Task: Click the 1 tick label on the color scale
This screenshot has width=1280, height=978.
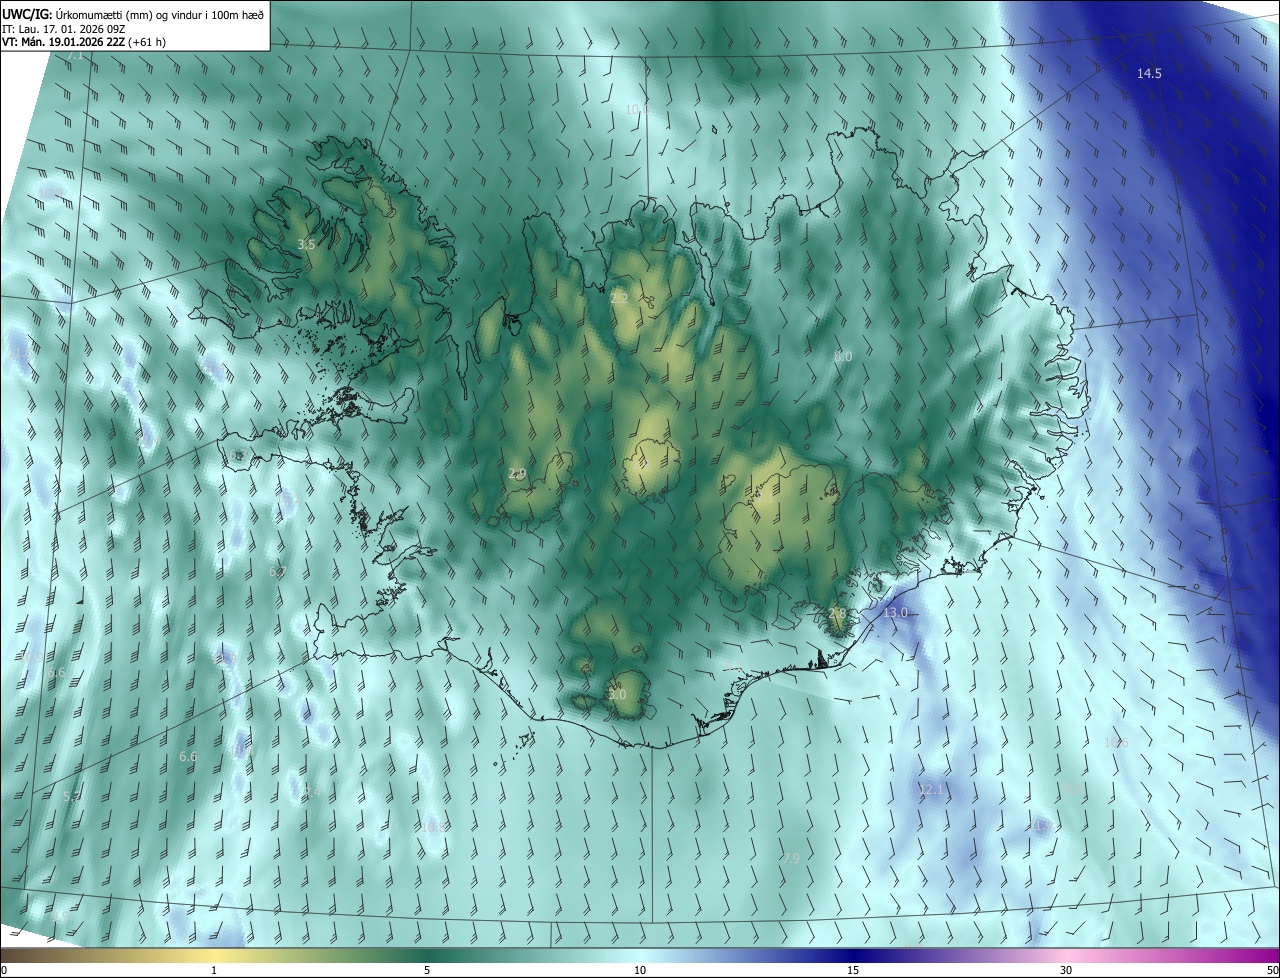Action: tap(214, 970)
